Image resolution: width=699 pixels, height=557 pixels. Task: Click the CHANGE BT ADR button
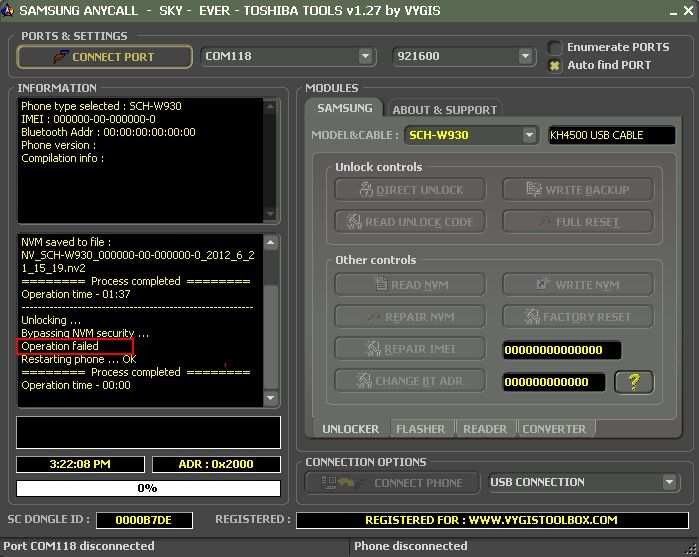(x=410, y=381)
